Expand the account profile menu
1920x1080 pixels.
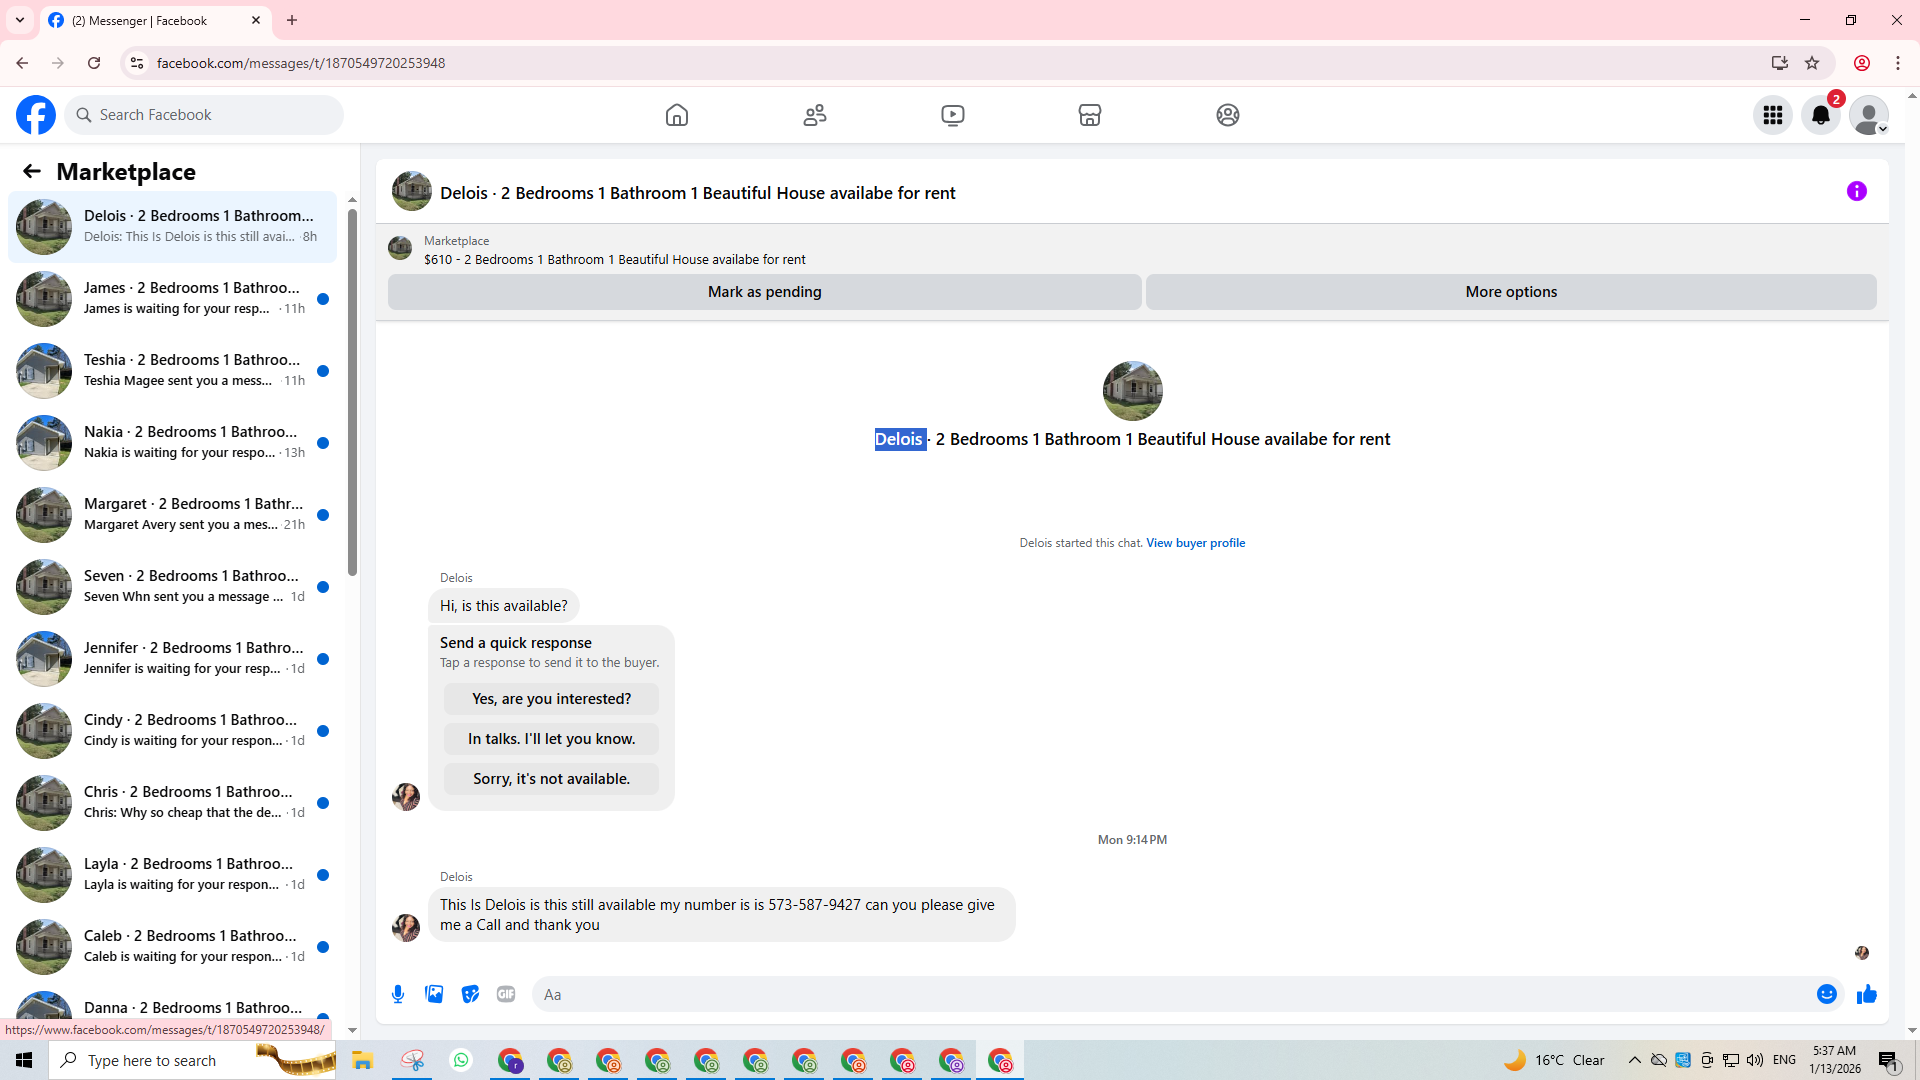(x=1868, y=115)
